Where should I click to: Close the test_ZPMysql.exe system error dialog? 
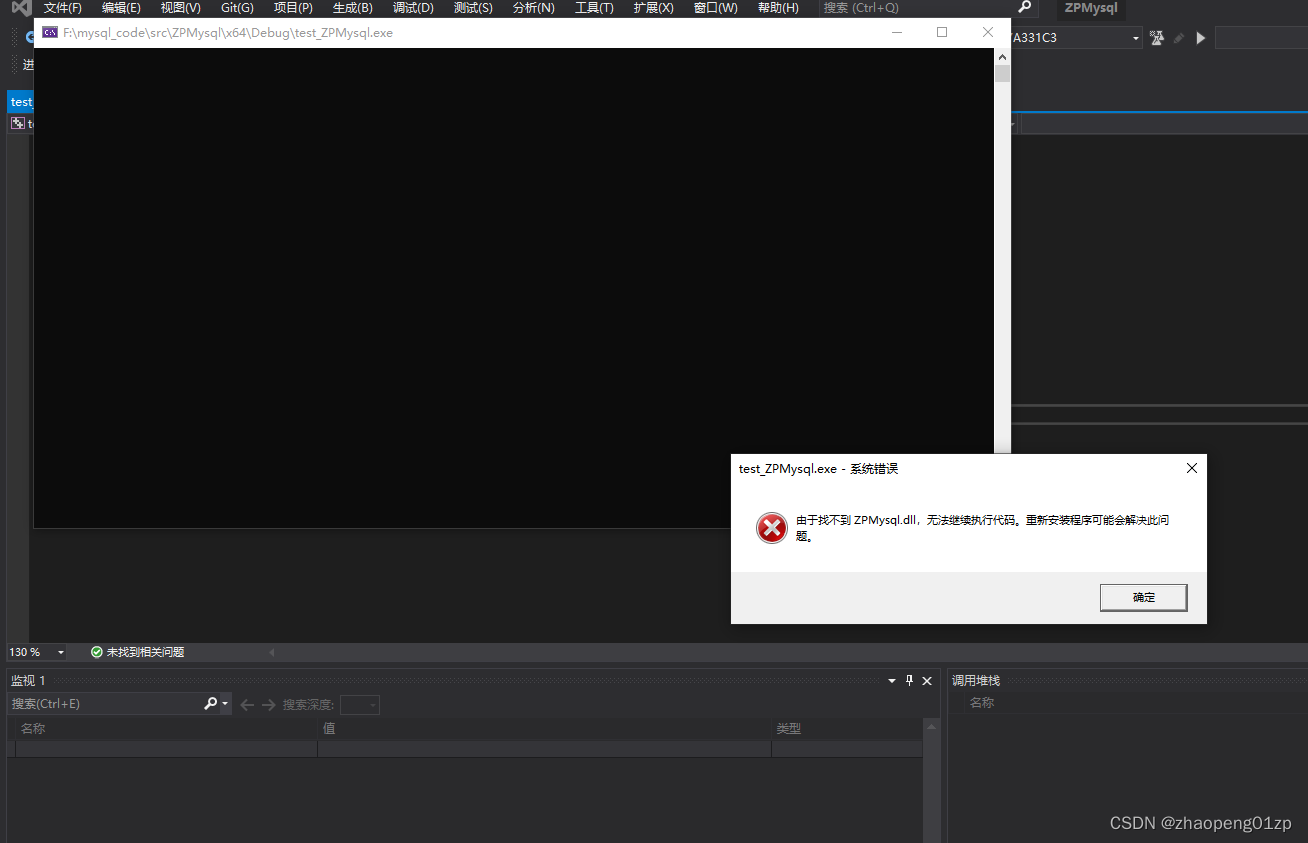tap(1191, 468)
